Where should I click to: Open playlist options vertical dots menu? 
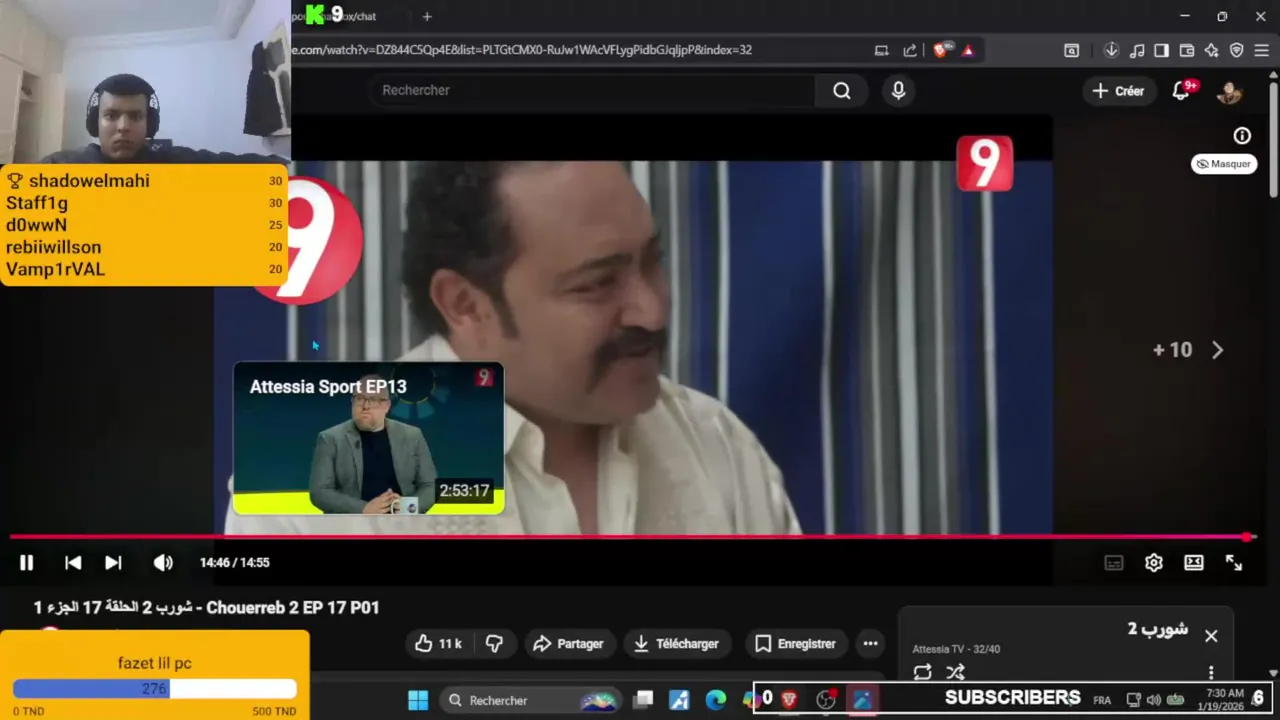(x=1211, y=673)
